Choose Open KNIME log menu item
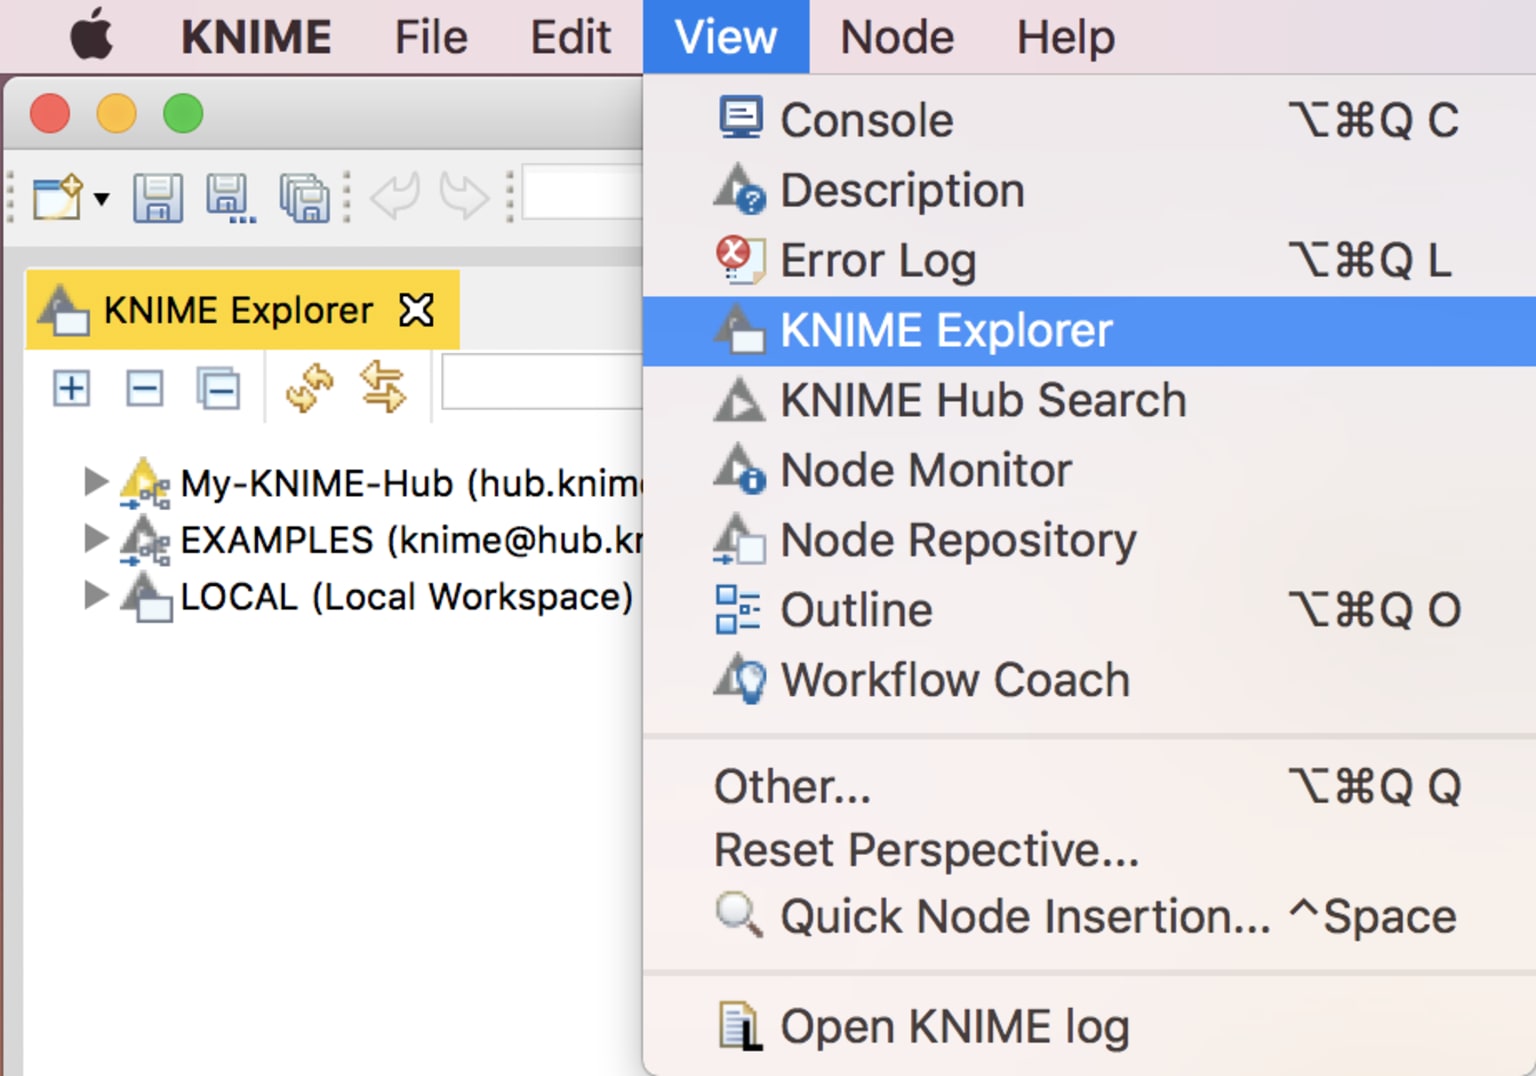Screen dimensions: 1536x1076 [1089, 1026]
